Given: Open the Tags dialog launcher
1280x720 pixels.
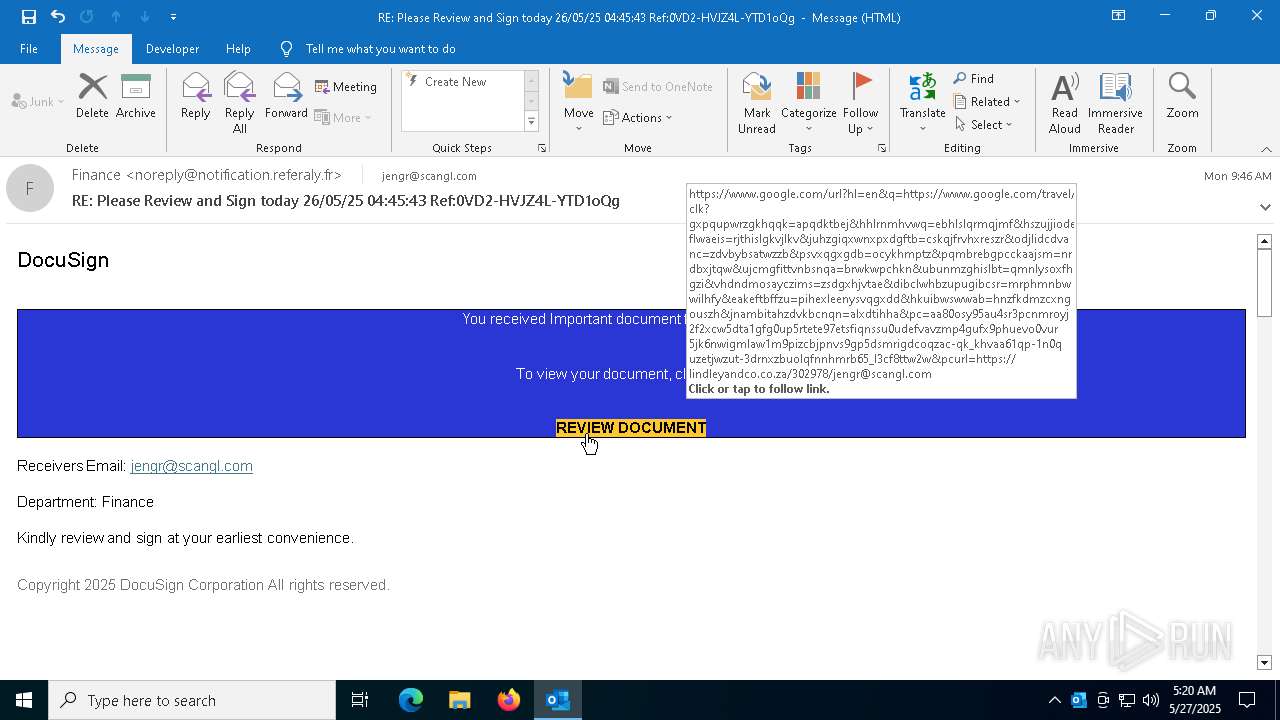Looking at the screenshot, I should point(882,148).
